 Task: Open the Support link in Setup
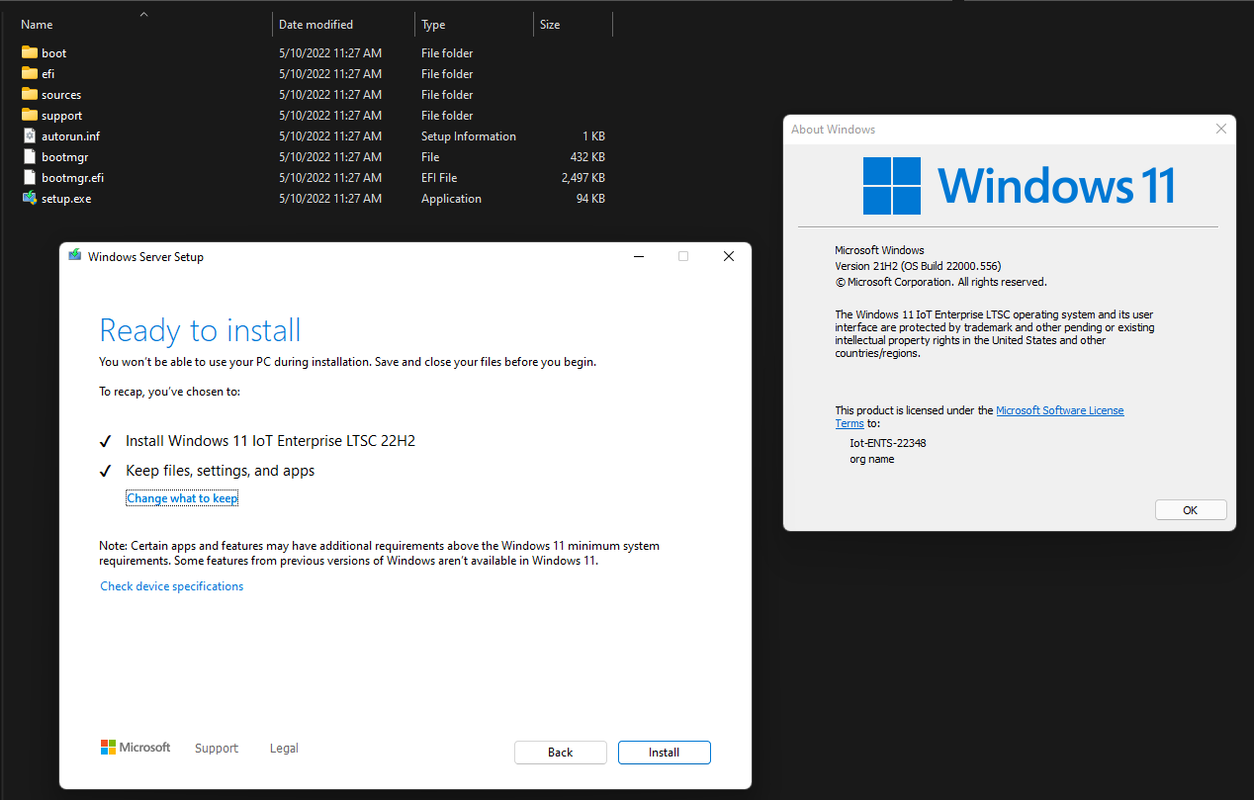[216, 748]
